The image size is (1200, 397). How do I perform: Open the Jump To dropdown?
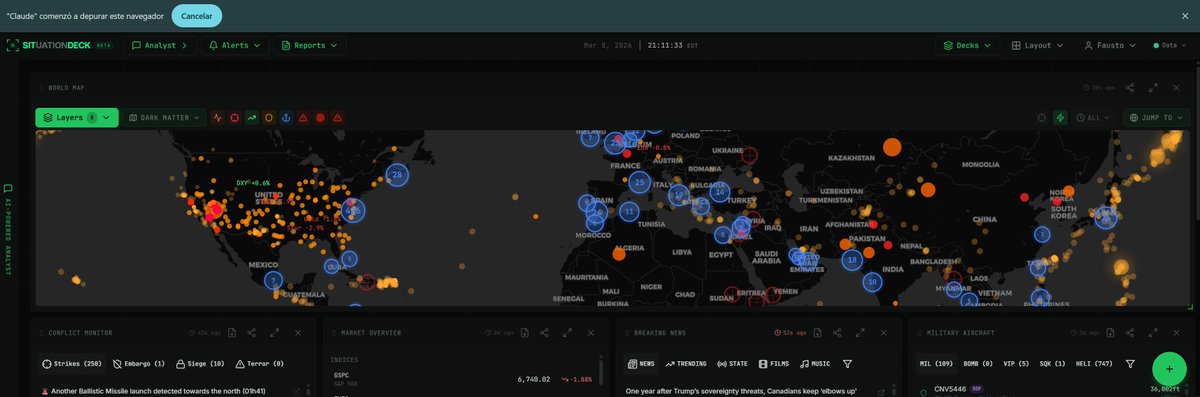[x=1156, y=118]
